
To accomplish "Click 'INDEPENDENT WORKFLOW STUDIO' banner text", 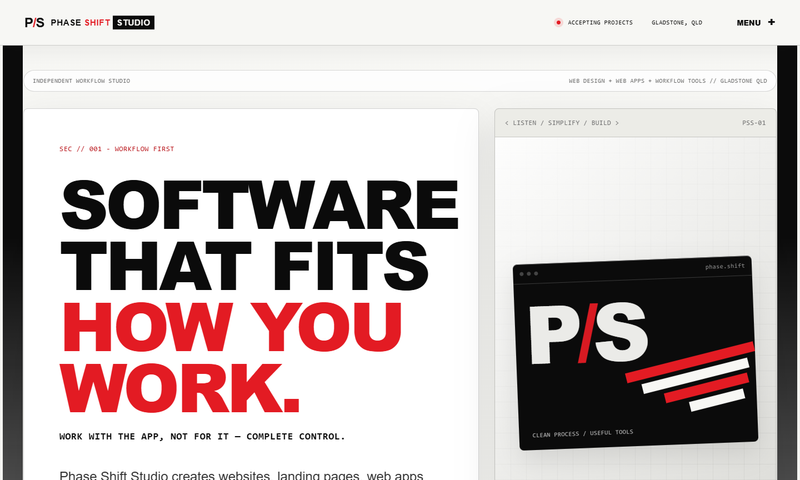I will 82,81.
